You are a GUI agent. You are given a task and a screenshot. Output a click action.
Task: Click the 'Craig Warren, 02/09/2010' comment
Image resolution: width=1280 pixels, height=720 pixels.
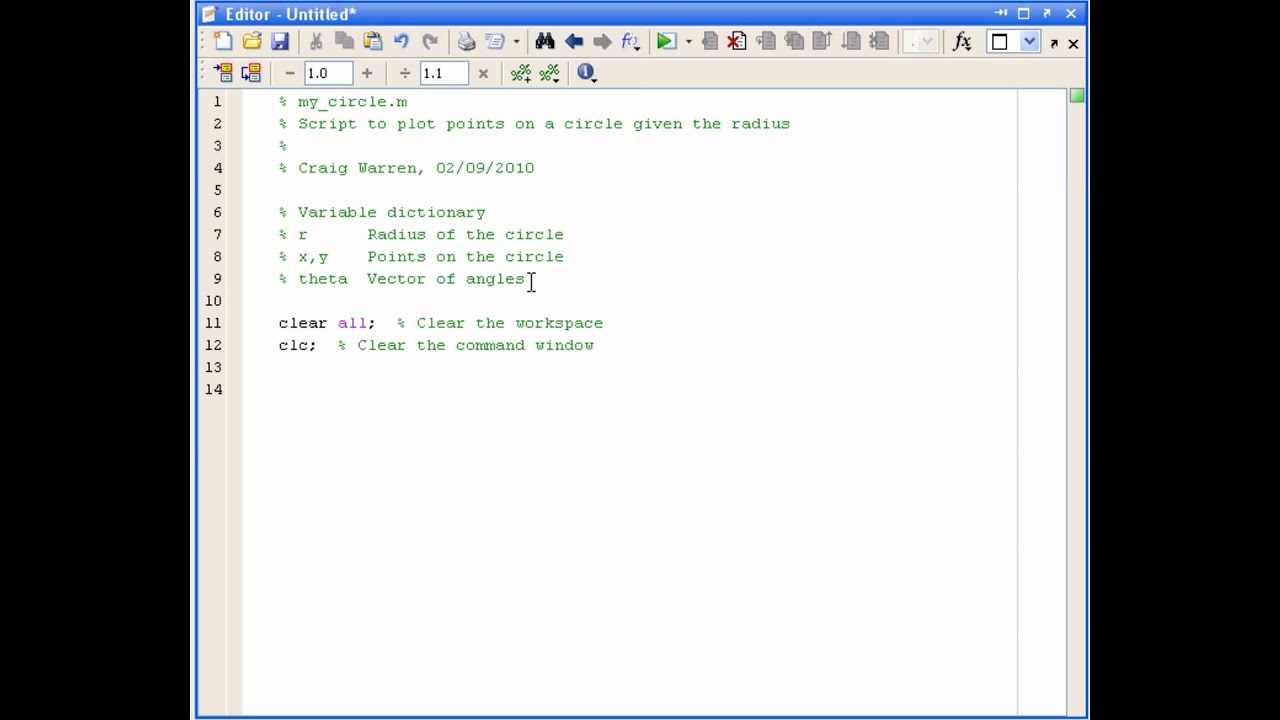[416, 168]
